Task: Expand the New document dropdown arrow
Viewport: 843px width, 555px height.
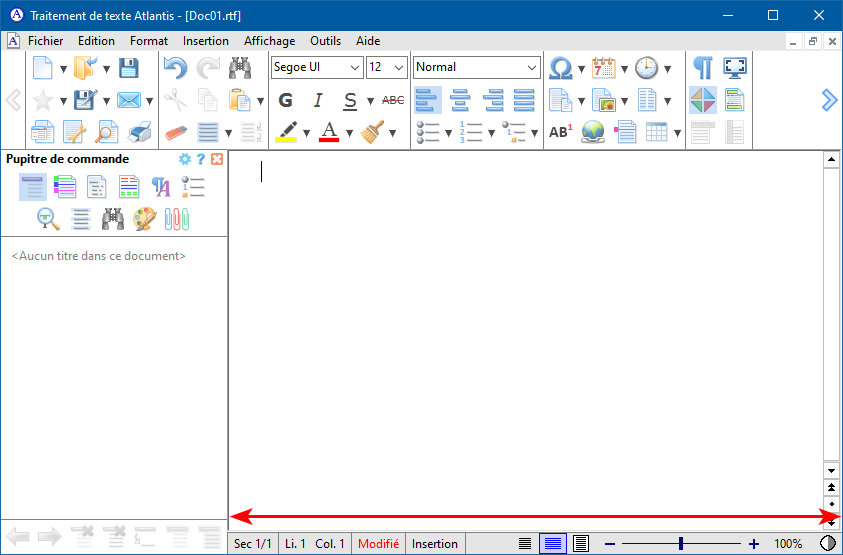Action: (x=63, y=69)
